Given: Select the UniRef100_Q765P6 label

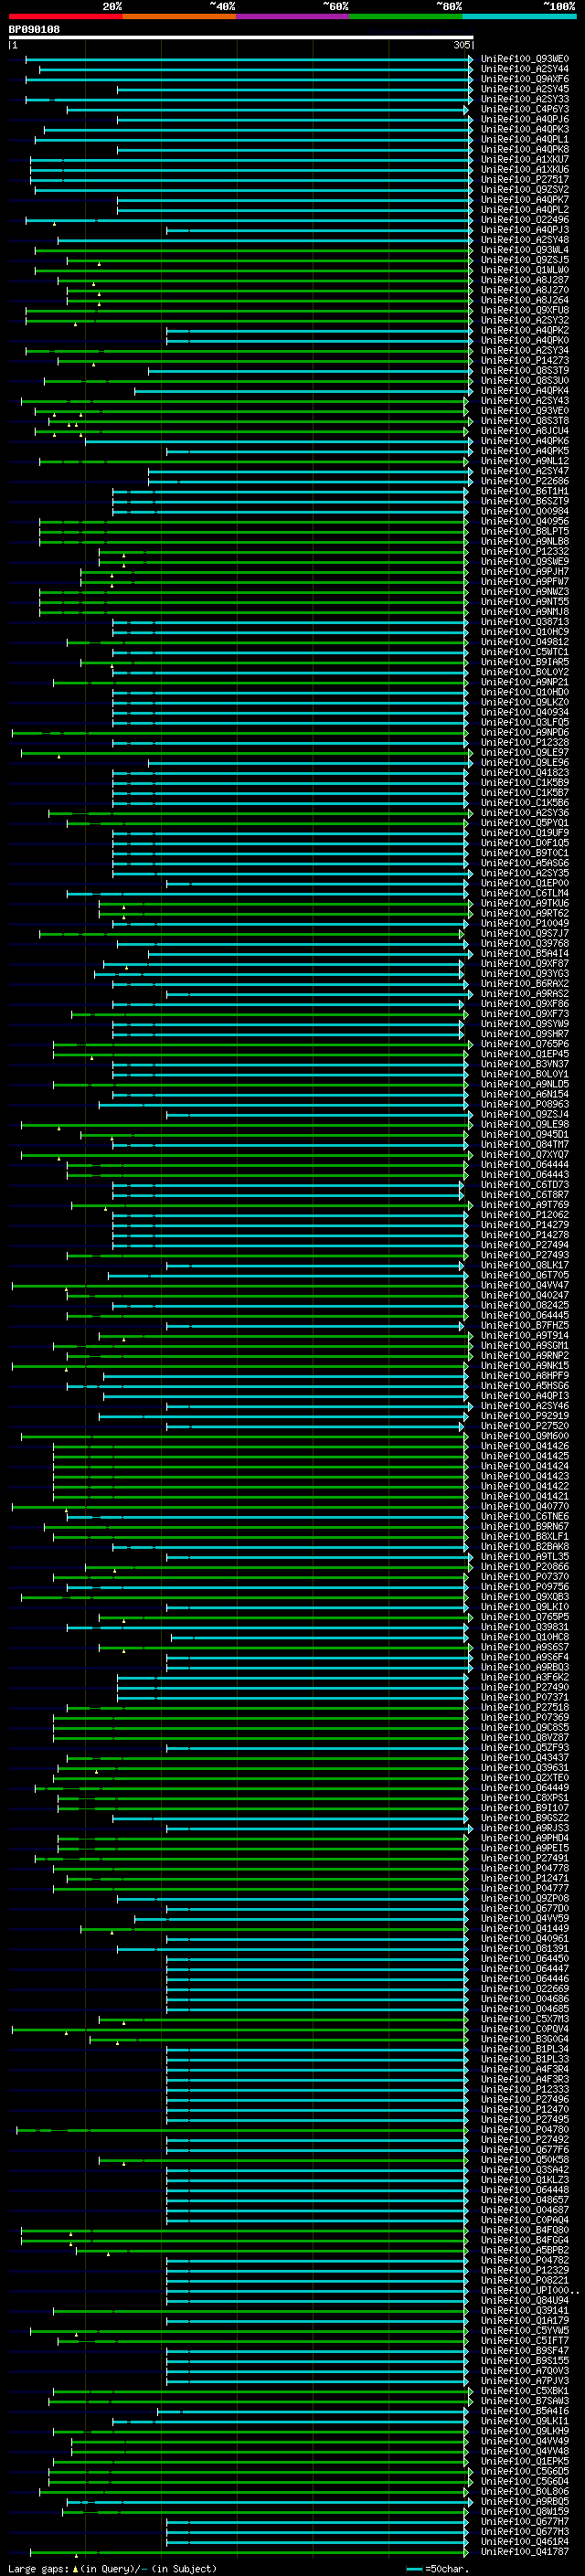Looking at the screenshot, I should pyautogui.click(x=525, y=1044).
